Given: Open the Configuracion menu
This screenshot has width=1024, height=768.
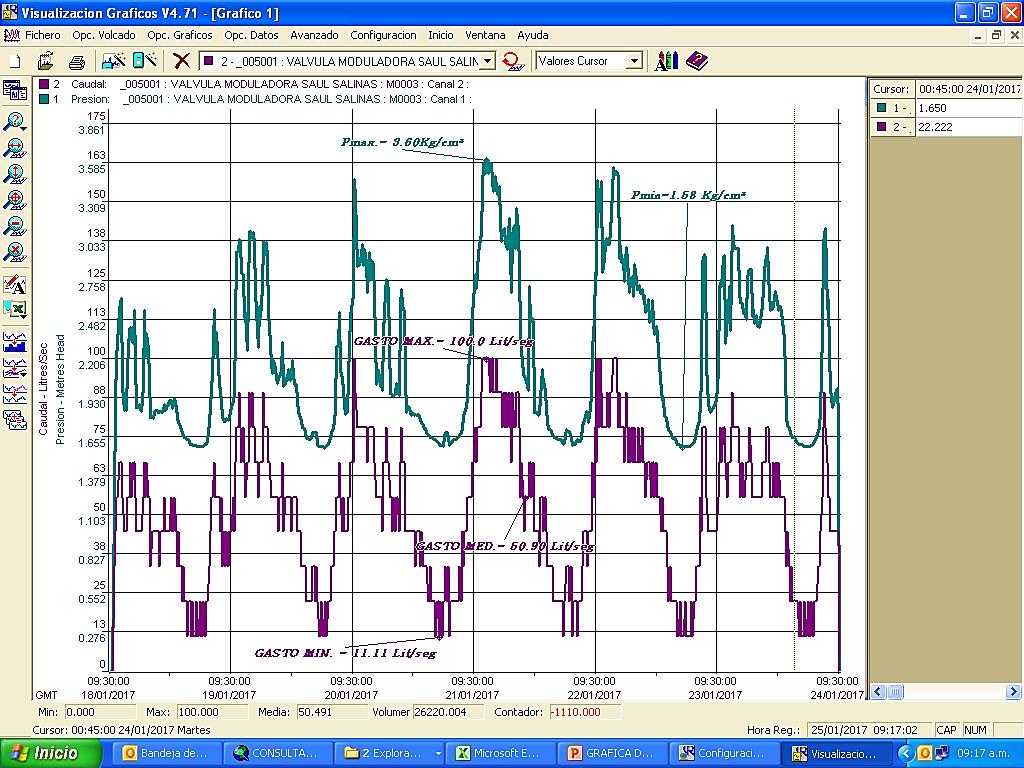Looking at the screenshot, I should (x=383, y=35).
